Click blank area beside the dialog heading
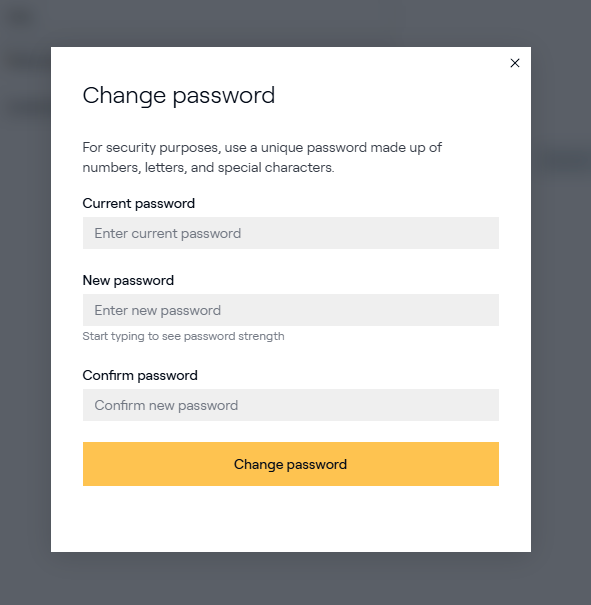Image resolution: width=591 pixels, height=605 pixels. tap(386, 96)
